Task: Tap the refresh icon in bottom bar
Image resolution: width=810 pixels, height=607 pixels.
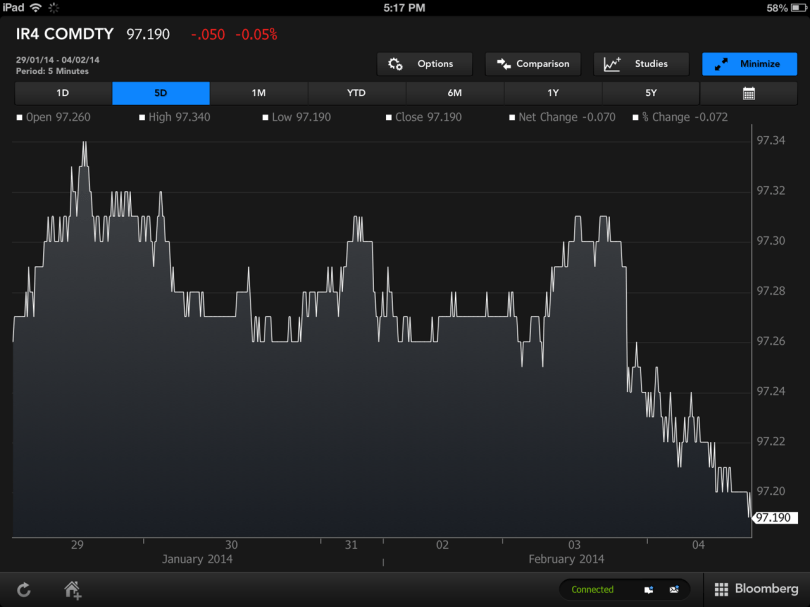Action: pos(23,589)
